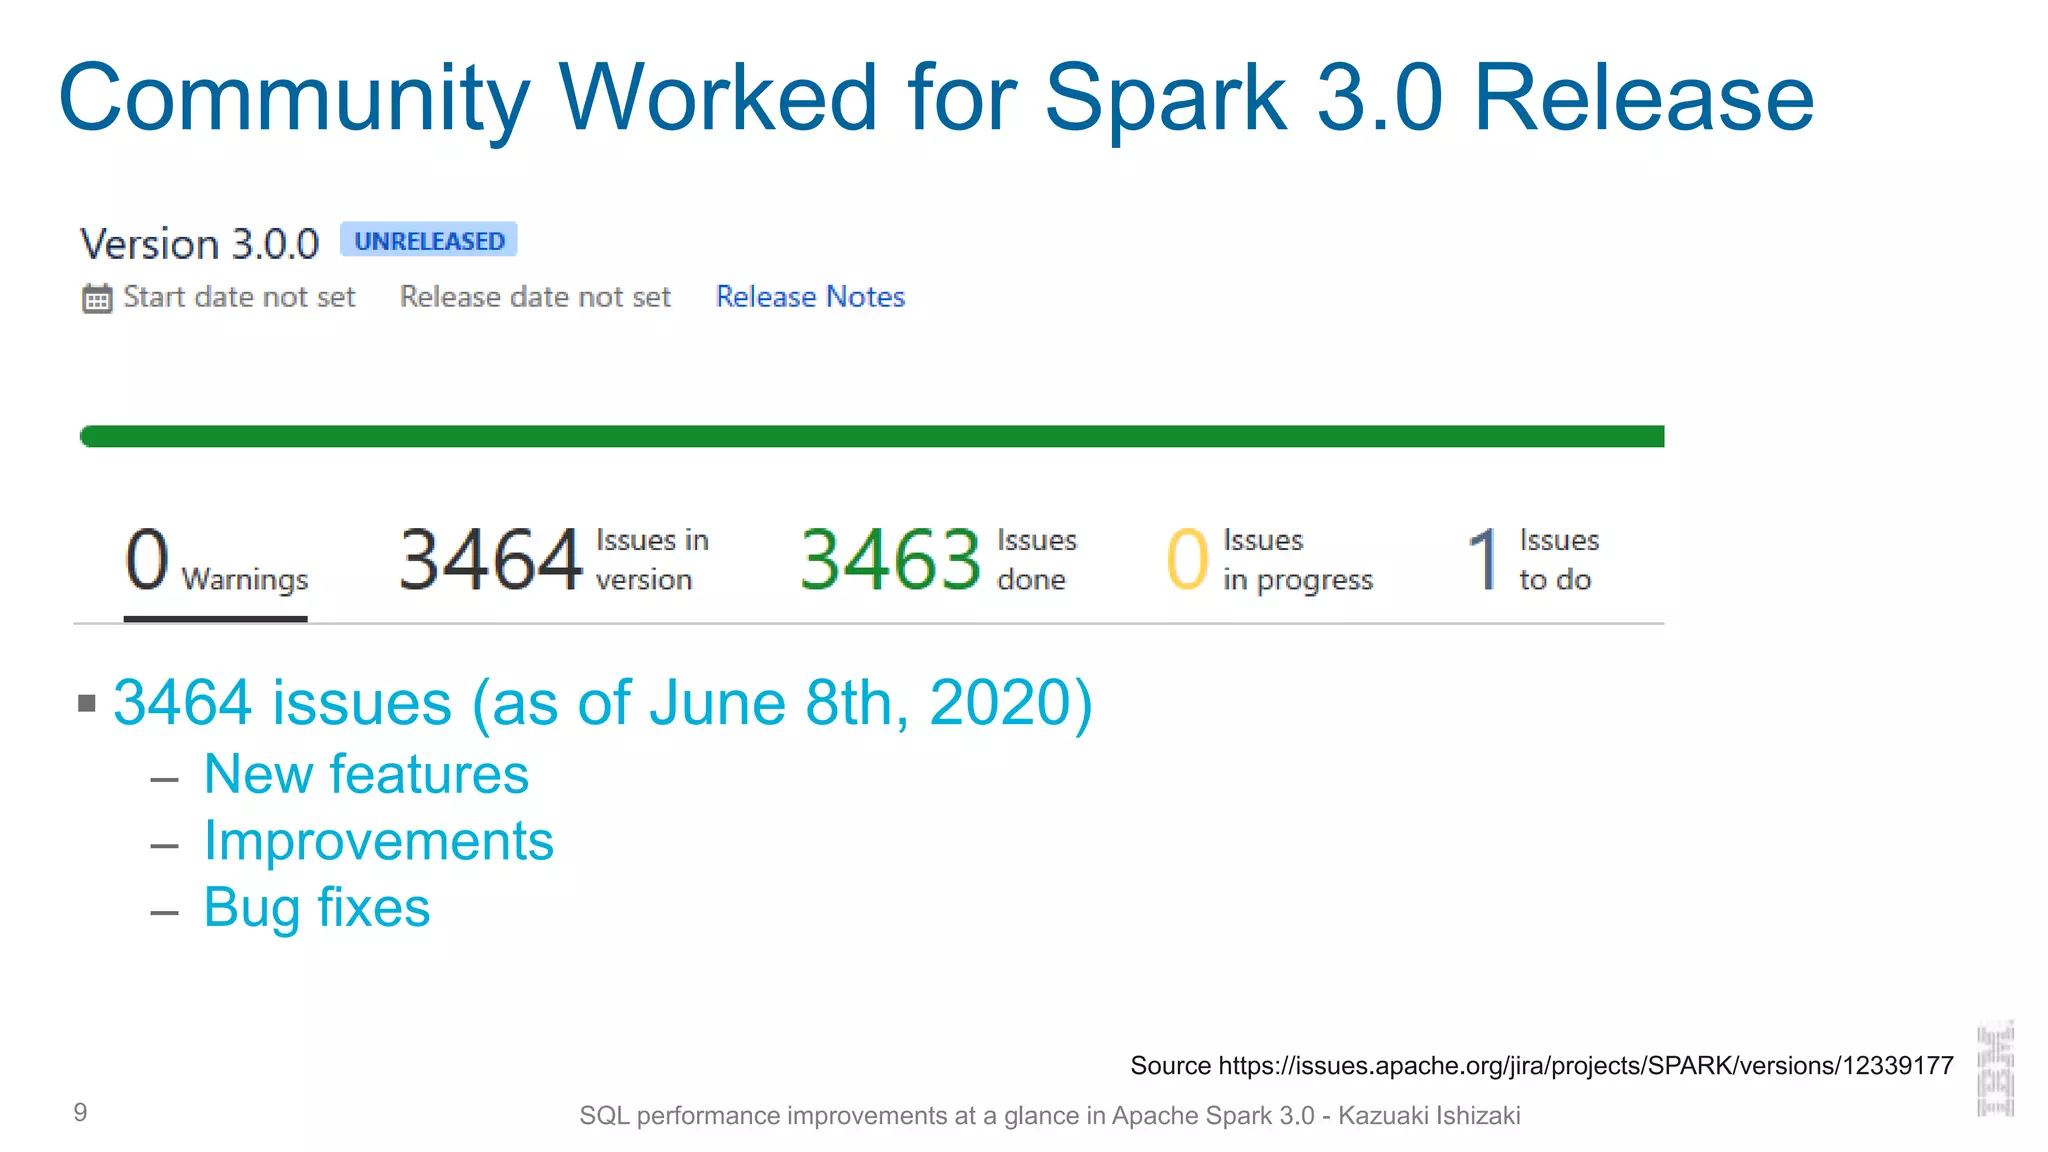Click the 'Release date not set' text
The width and height of the screenshot is (2048, 1152).
(535, 297)
